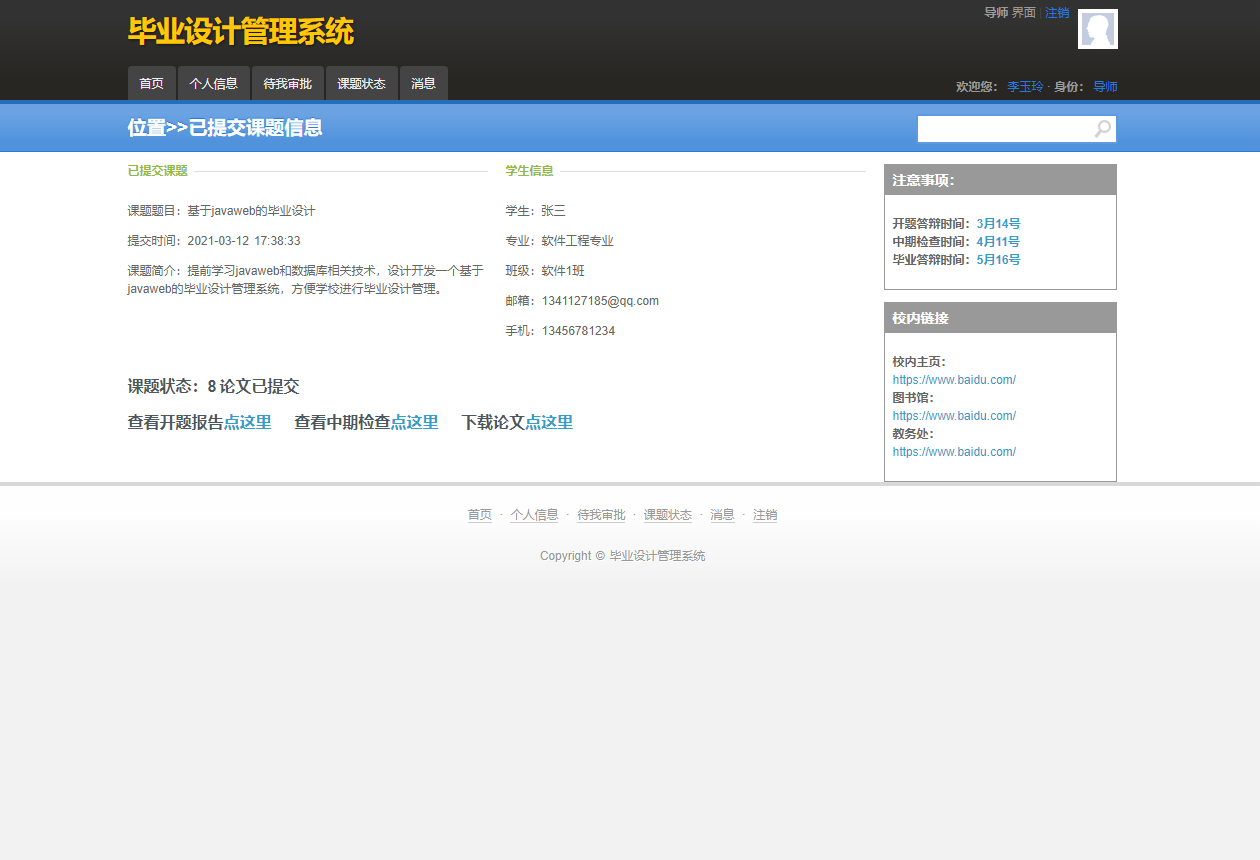Click 点这里 to view midterm check
The width and height of the screenshot is (1260, 860).
tap(414, 421)
